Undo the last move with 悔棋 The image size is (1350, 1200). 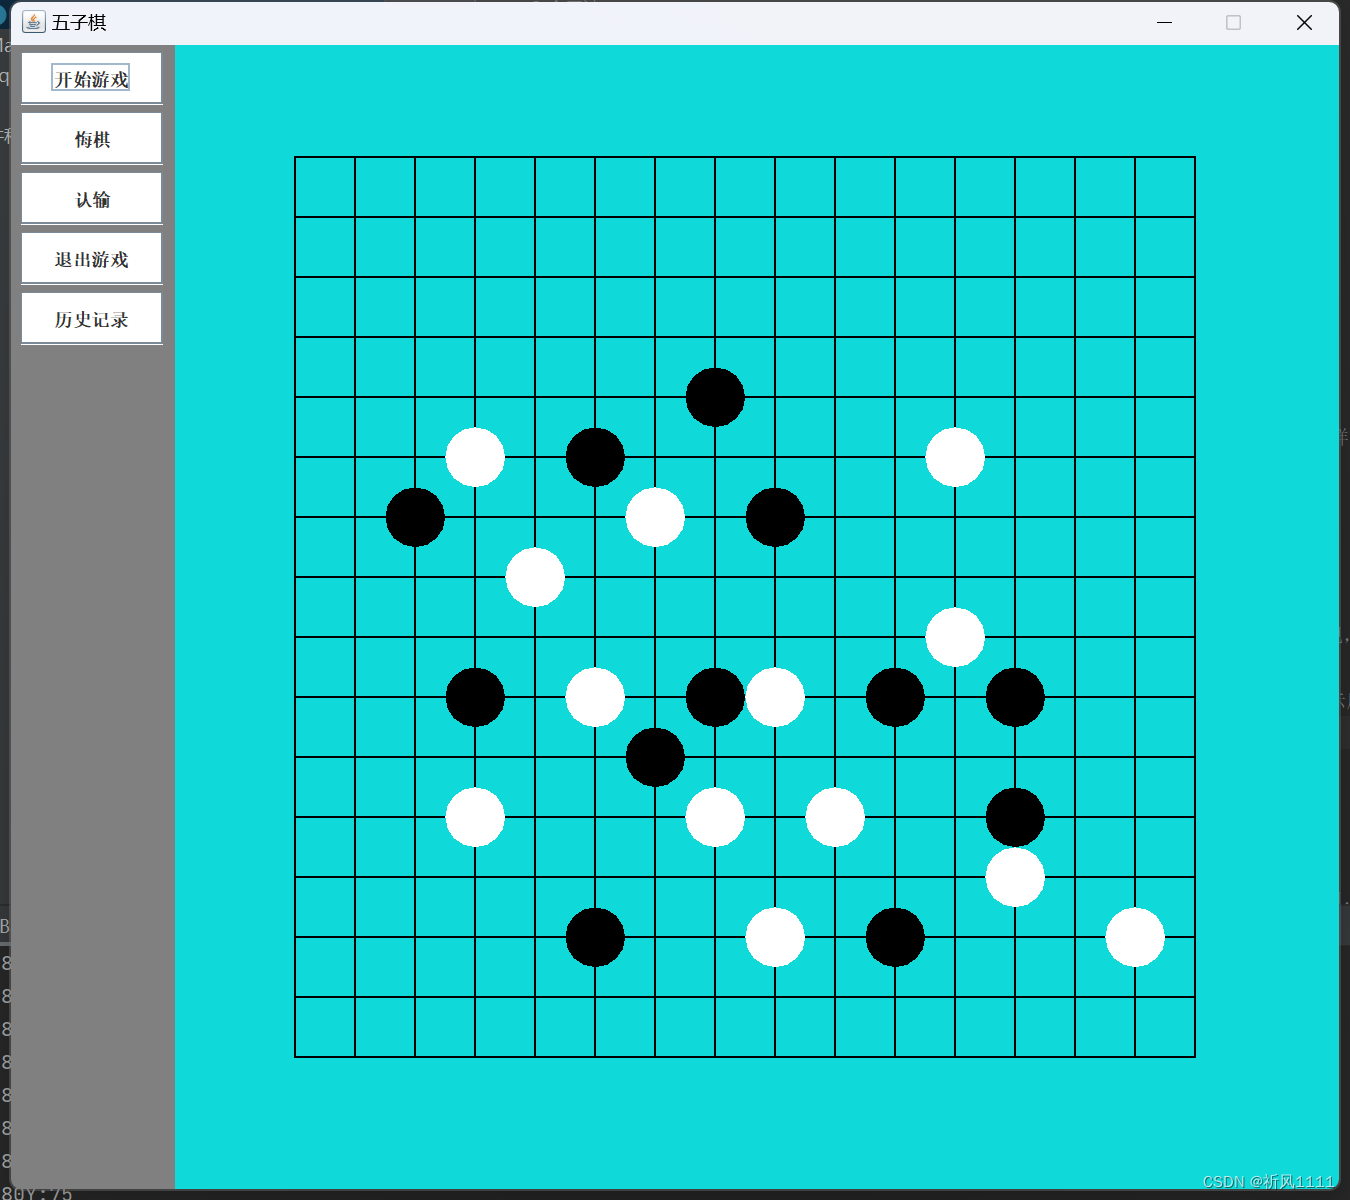coord(91,138)
